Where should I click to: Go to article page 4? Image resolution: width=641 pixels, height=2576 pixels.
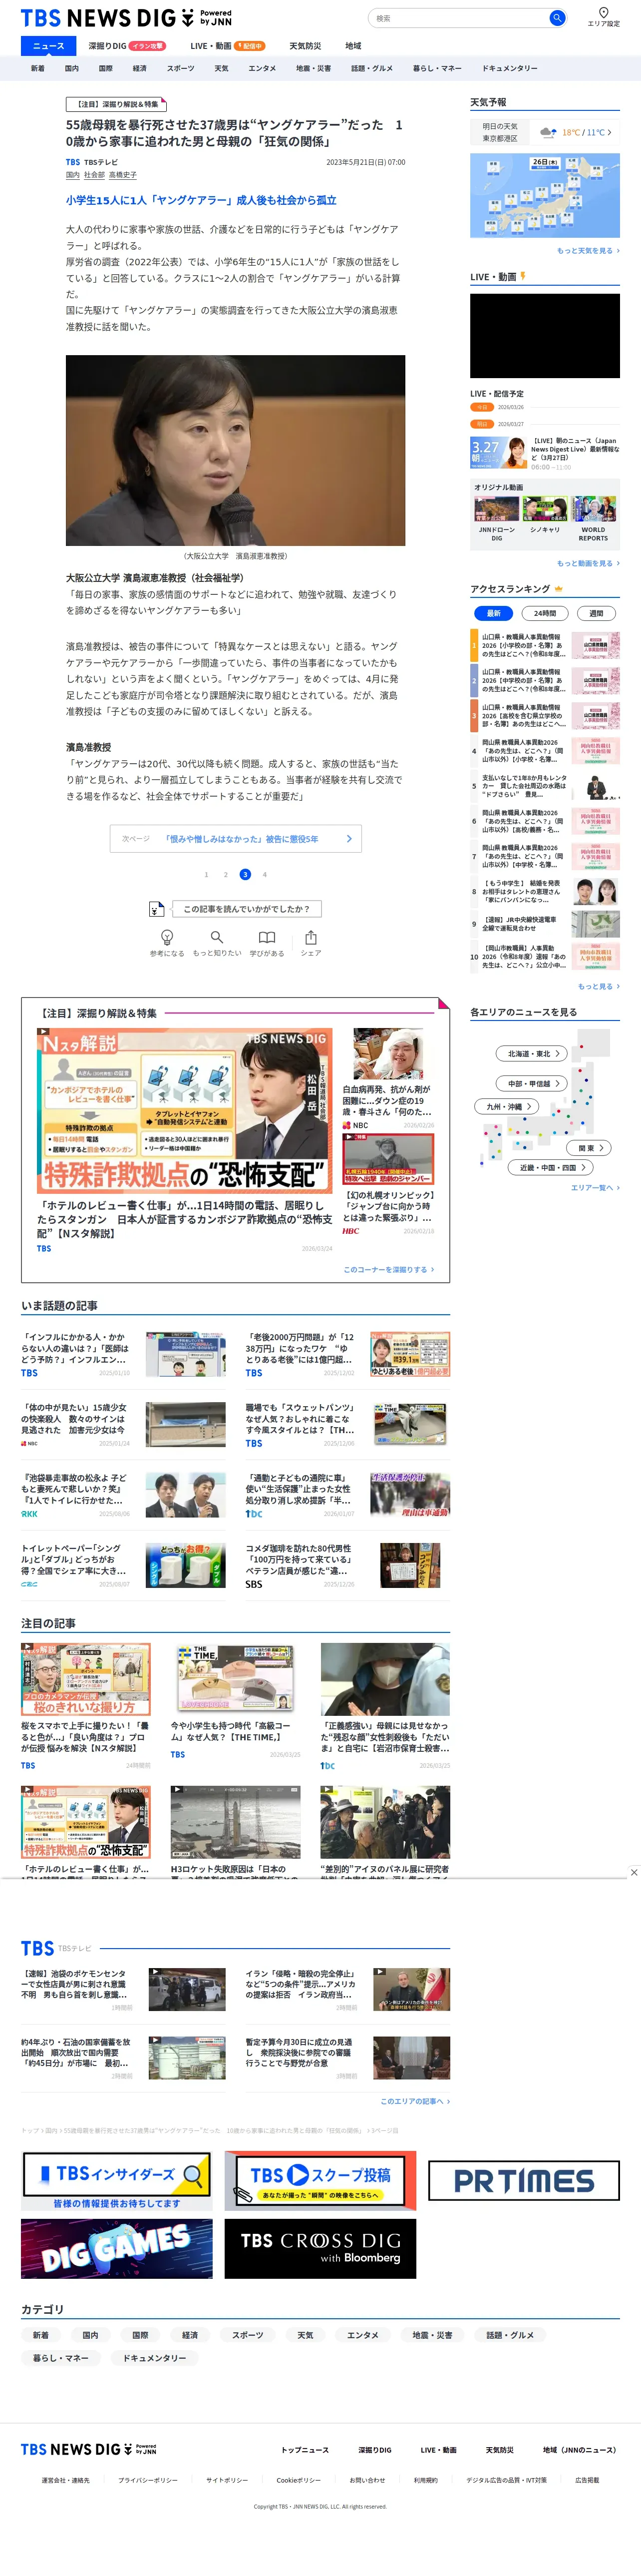264,875
